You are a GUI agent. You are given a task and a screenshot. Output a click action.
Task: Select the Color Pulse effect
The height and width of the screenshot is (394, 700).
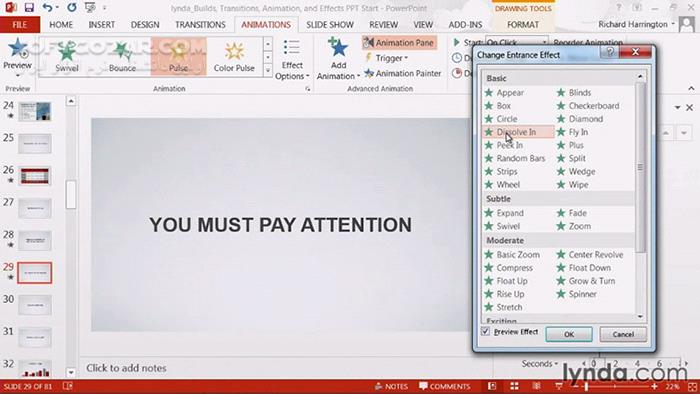point(234,57)
